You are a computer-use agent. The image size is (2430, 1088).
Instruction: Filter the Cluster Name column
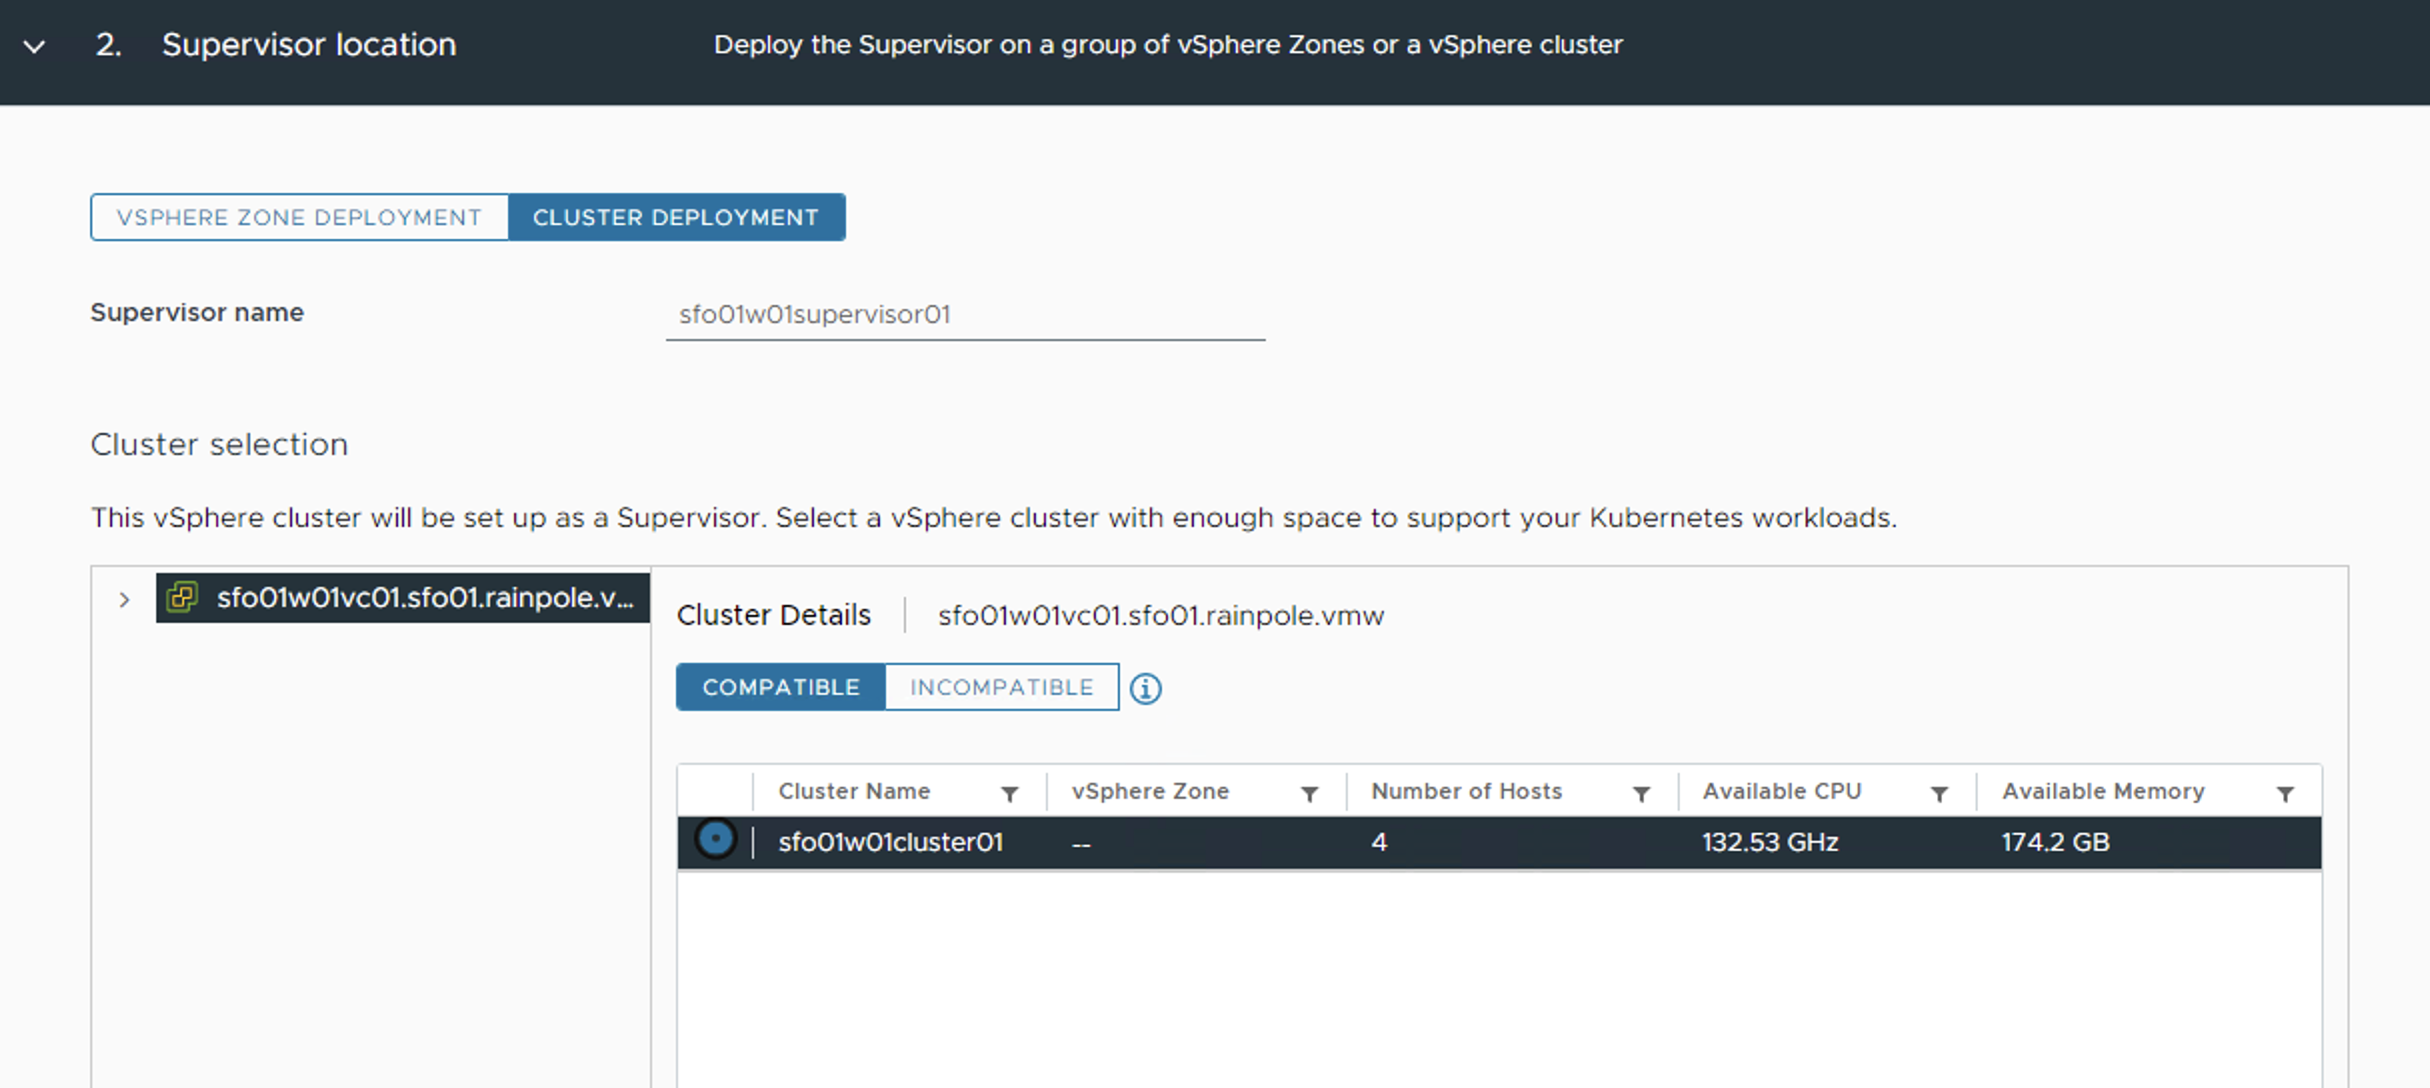pos(1010,794)
